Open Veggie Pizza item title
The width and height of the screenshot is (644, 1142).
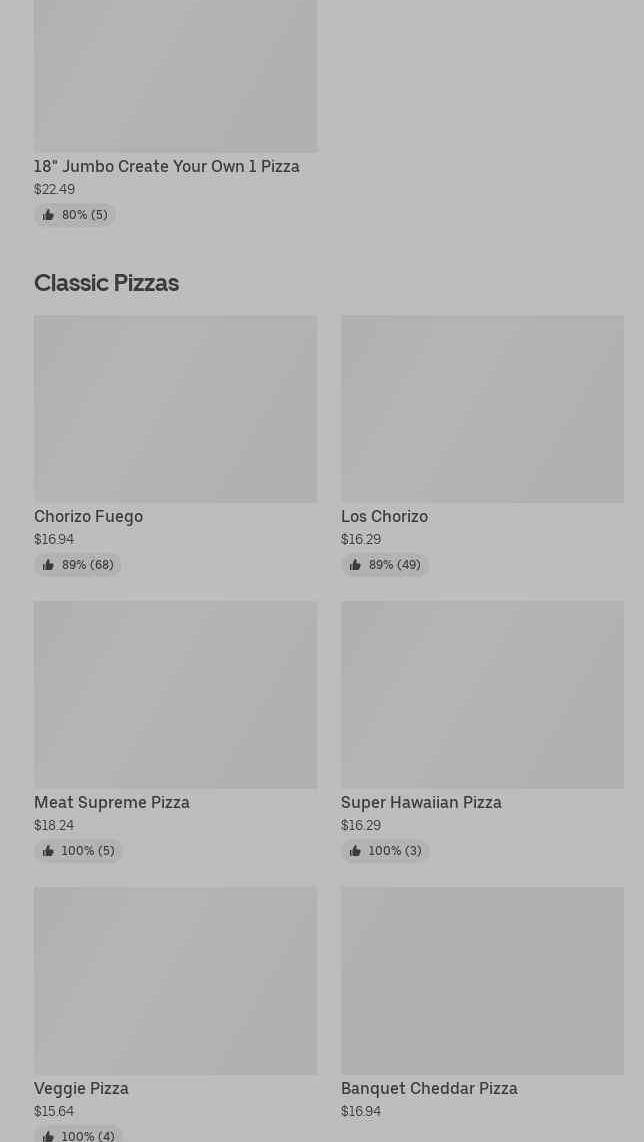pyautogui.click(x=81, y=1088)
